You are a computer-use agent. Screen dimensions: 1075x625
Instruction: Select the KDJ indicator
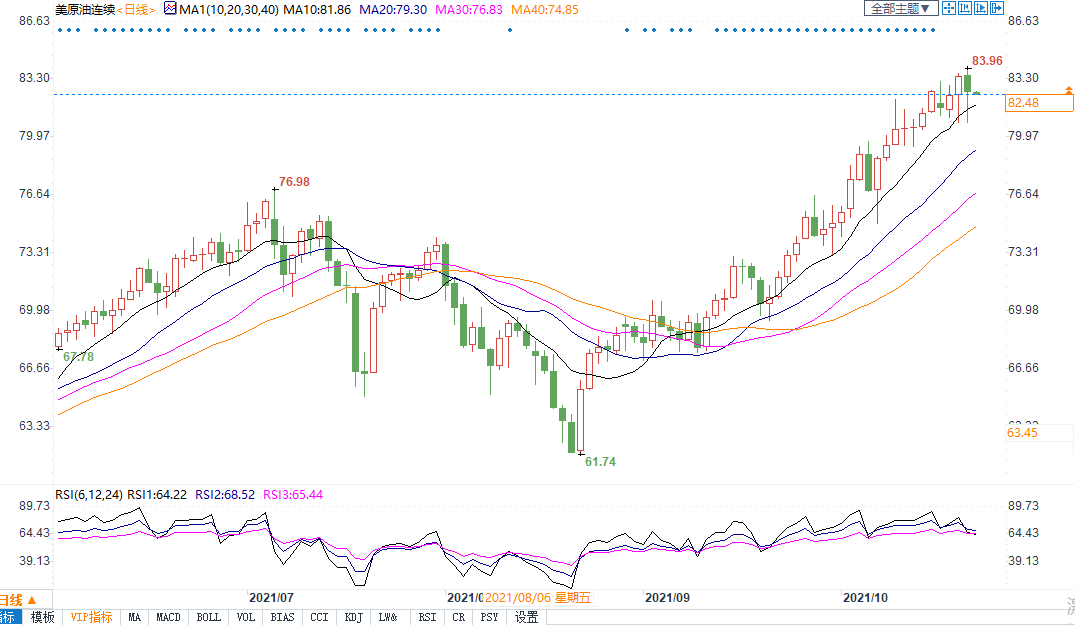[x=353, y=617]
